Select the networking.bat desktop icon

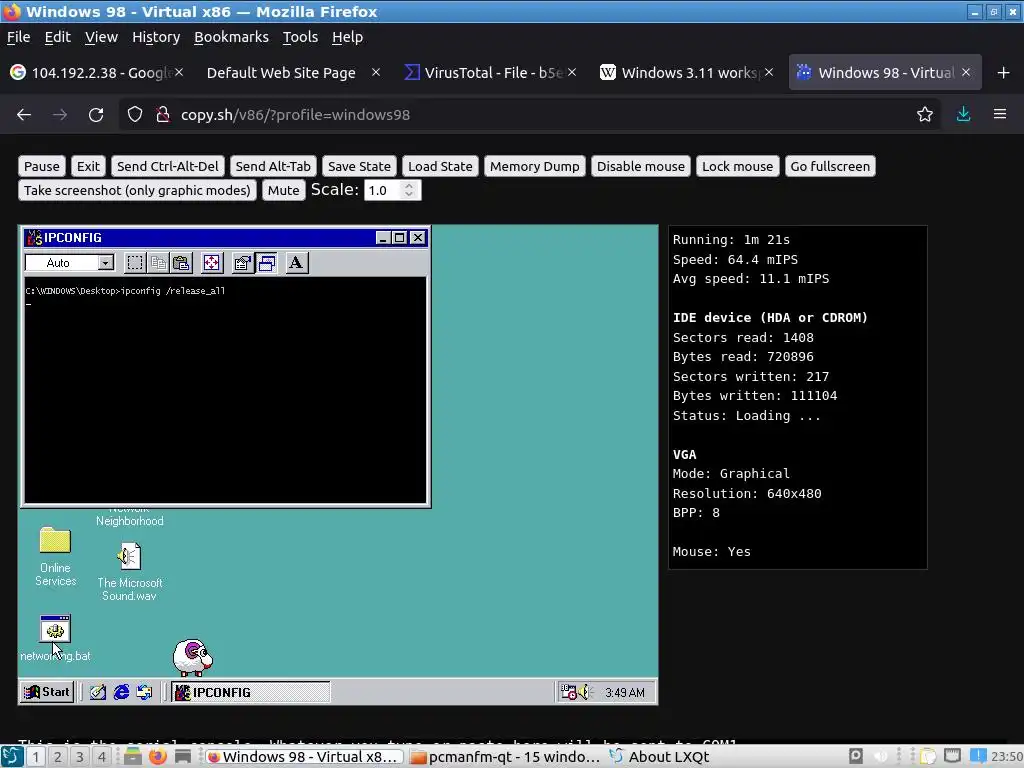tap(56, 639)
